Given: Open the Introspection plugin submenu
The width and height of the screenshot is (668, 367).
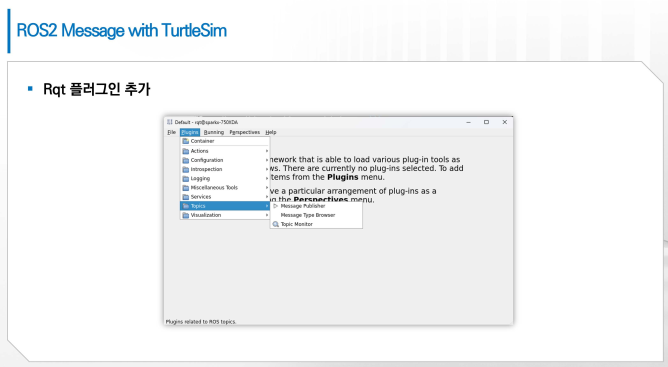Looking at the screenshot, I should click(x=225, y=169).
